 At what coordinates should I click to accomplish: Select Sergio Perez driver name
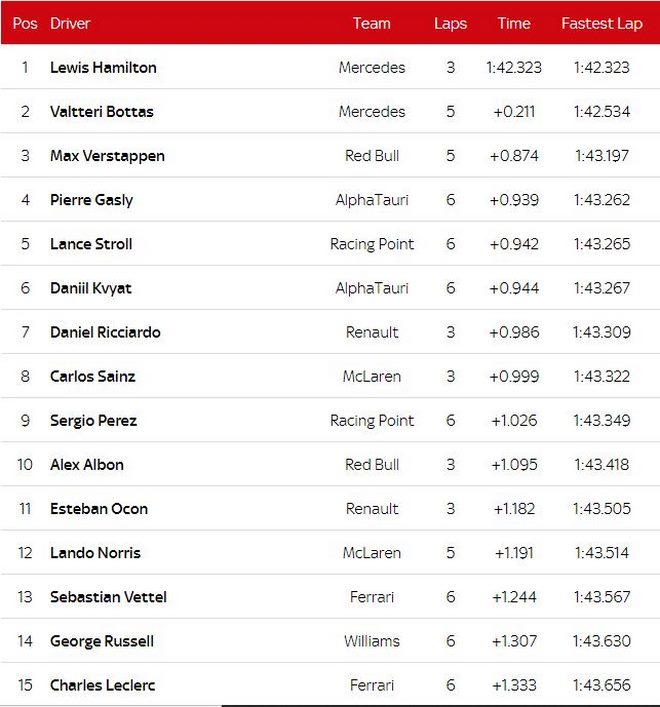point(93,421)
